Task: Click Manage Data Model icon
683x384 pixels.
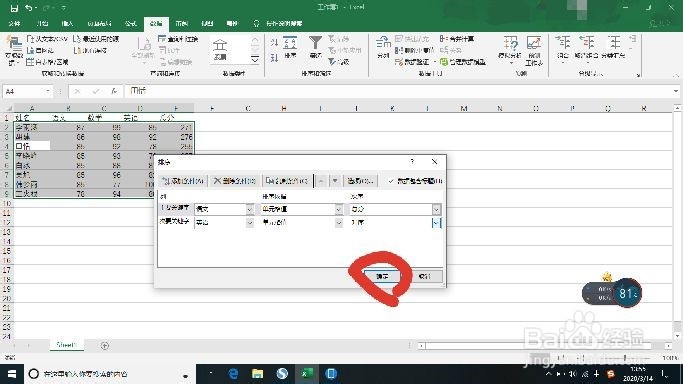Action: 444,62
